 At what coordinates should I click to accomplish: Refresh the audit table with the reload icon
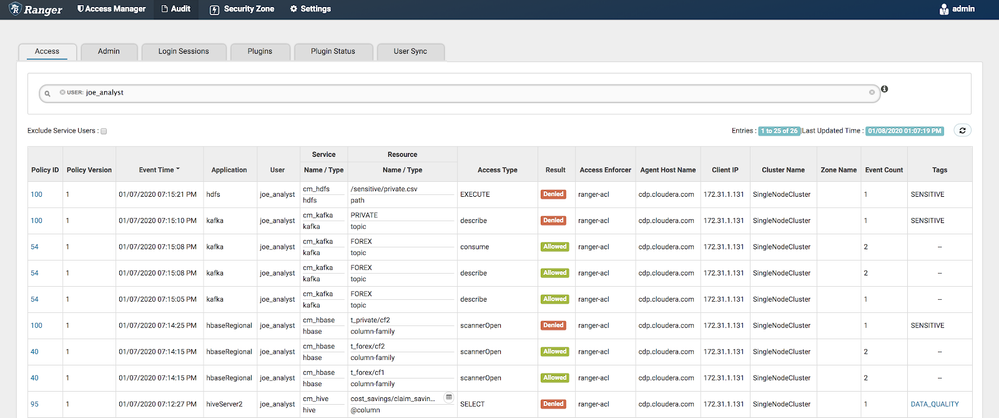tap(962, 130)
